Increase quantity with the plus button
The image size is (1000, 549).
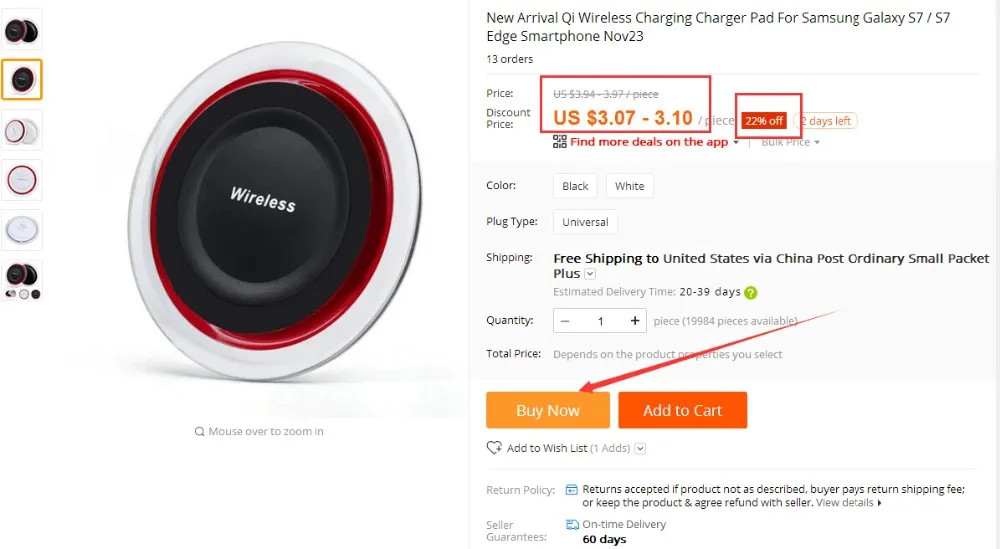coord(635,321)
